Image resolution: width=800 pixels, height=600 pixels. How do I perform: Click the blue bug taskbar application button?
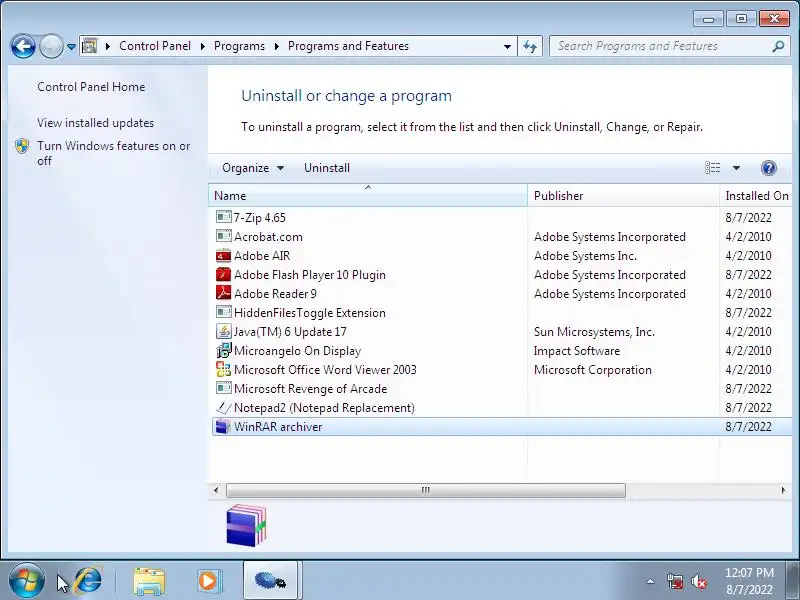click(270, 581)
